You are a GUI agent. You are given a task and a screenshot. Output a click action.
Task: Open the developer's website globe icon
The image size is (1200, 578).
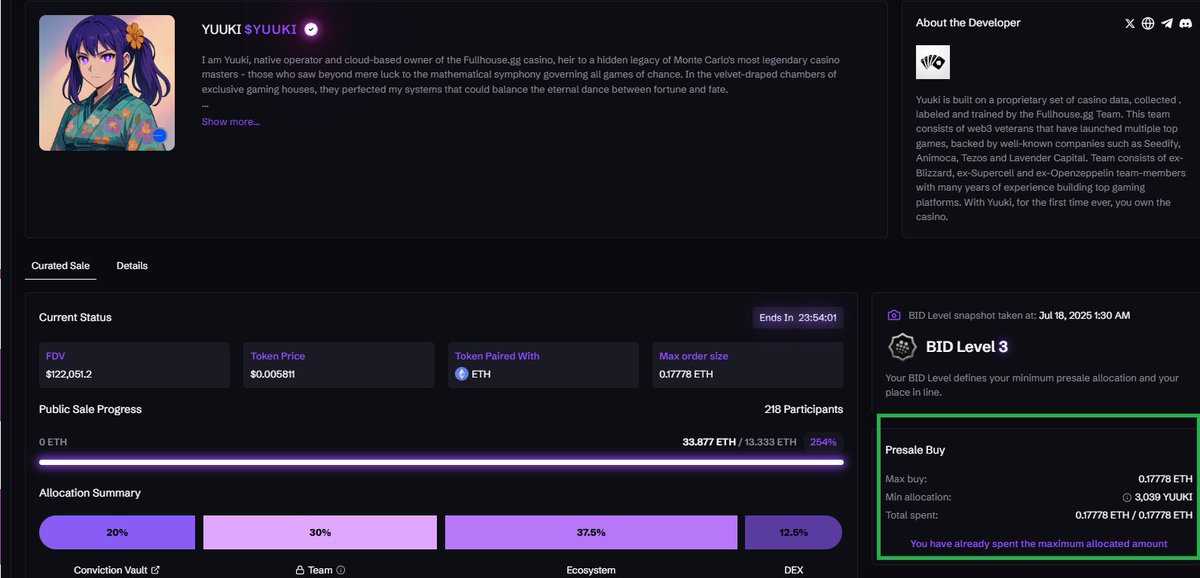[x=1148, y=23]
